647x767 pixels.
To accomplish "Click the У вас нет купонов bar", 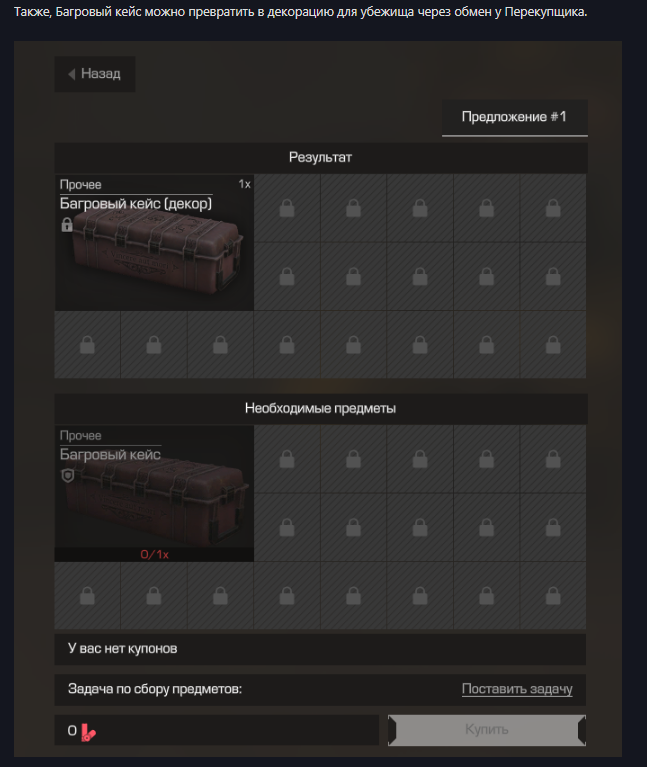I will pyautogui.click(x=320, y=649).
